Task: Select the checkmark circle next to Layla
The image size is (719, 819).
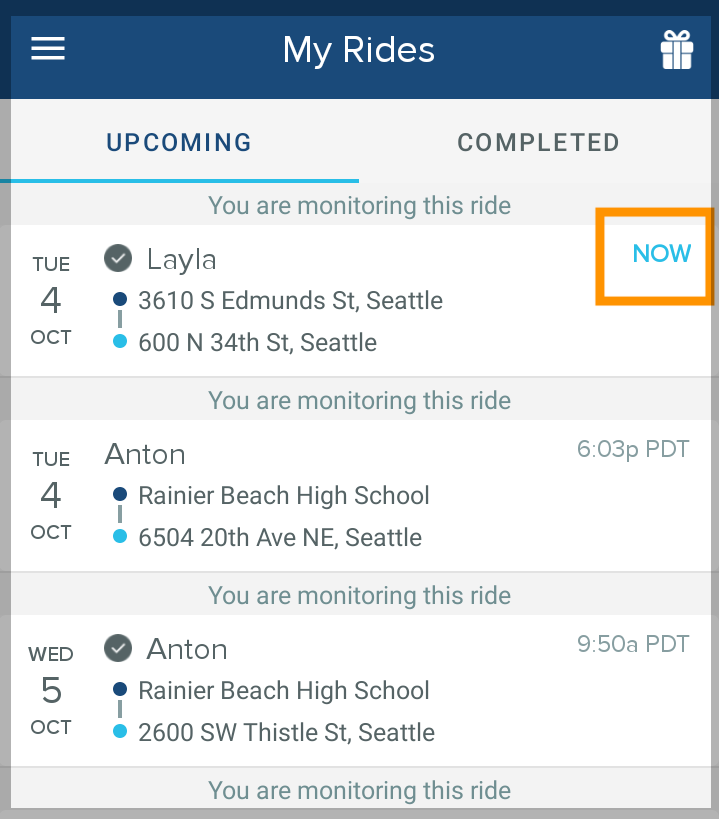Action: click(x=117, y=258)
